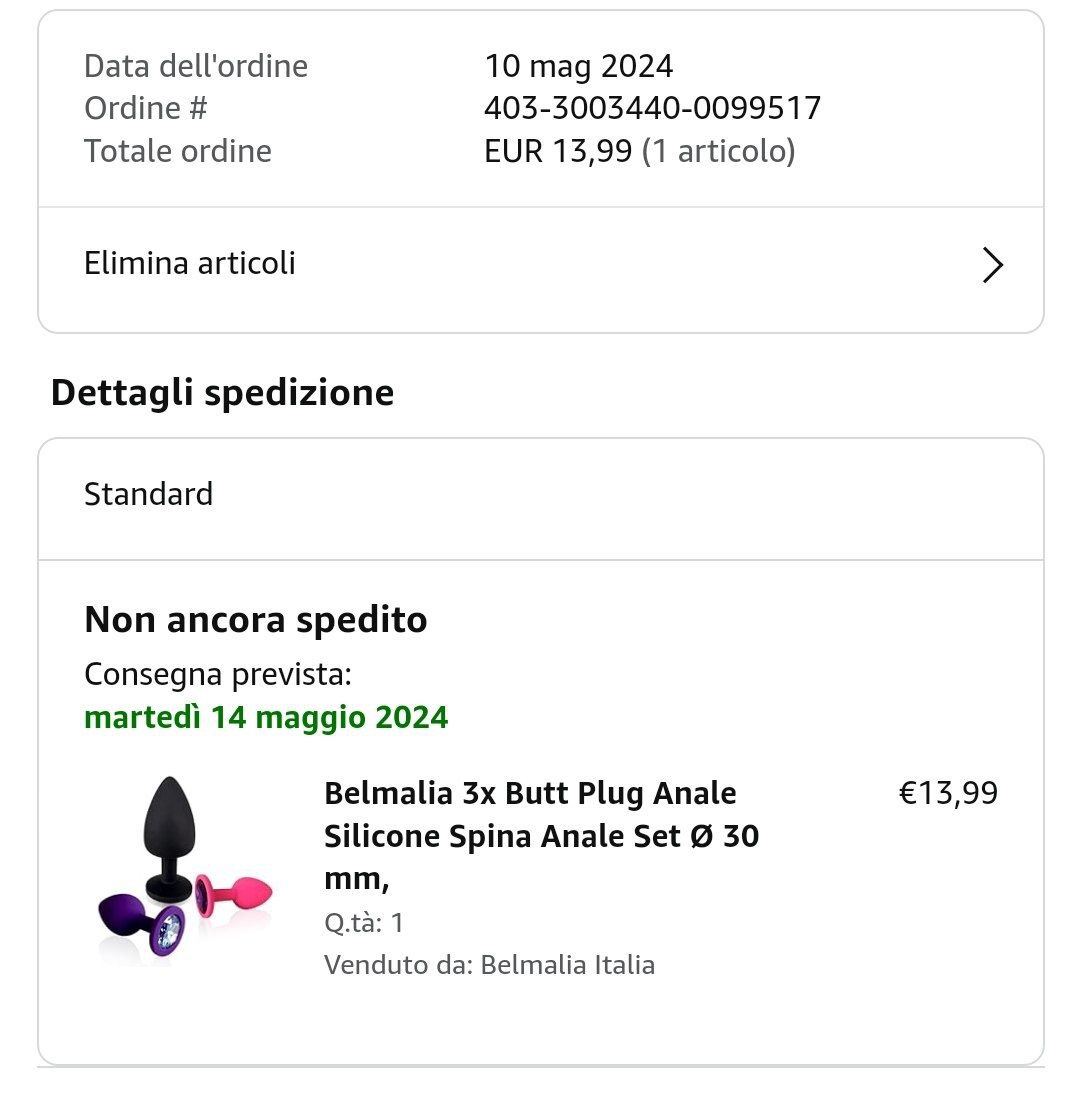Select order number 403-3003440-0099517
Image resolution: width=1080 pixels, height=1095 pixels.
click(x=652, y=108)
